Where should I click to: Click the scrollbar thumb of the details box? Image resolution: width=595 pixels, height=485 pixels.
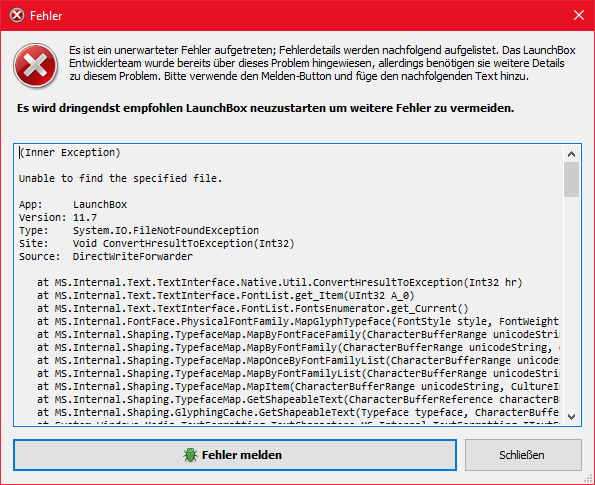tap(571, 180)
